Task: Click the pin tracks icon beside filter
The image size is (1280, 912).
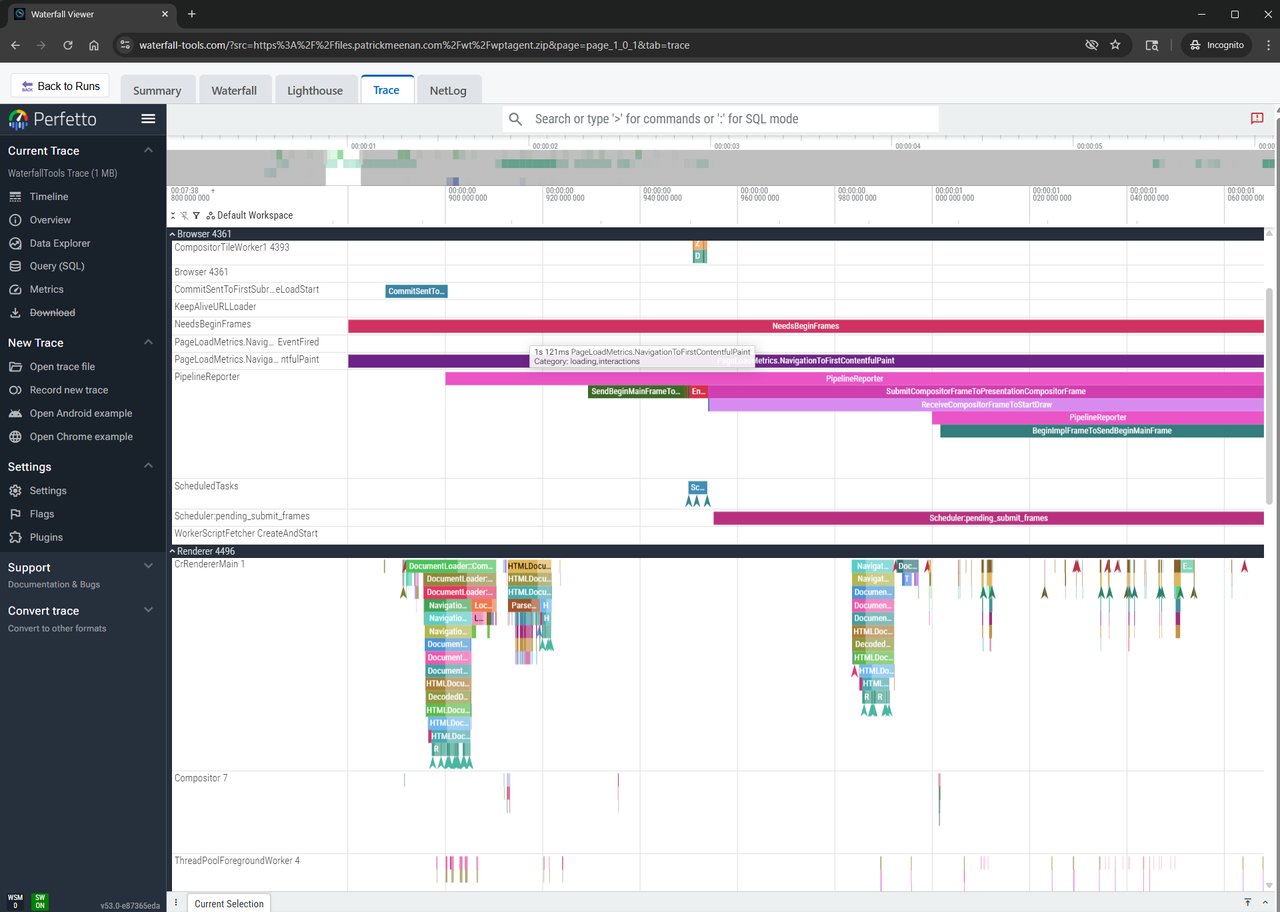Action: click(x=185, y=215)
